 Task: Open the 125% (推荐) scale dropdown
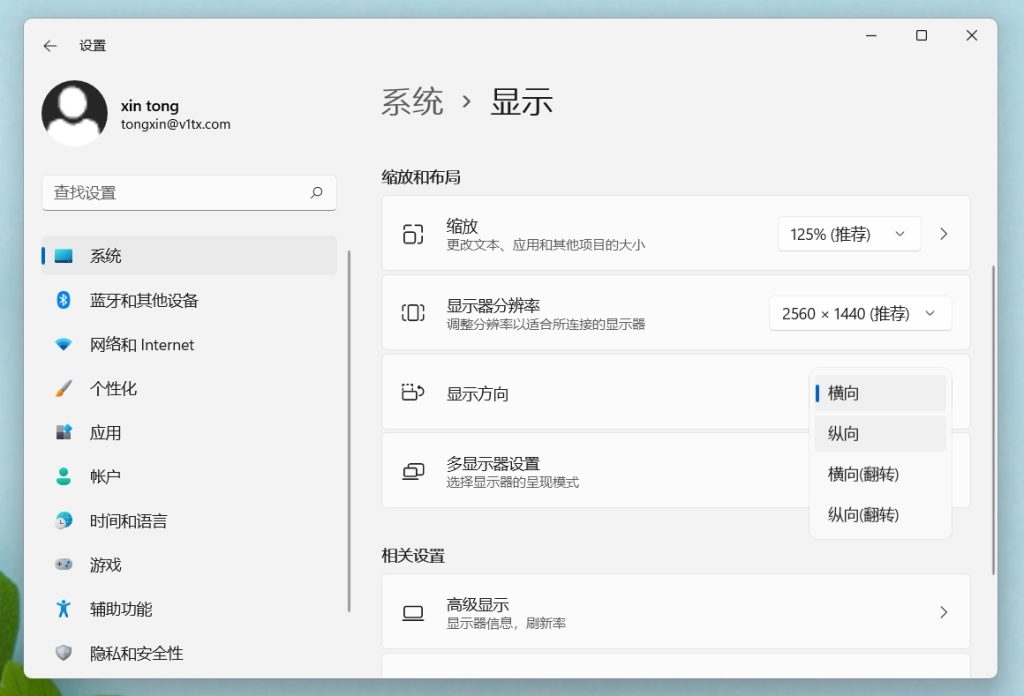coord(849,234)
